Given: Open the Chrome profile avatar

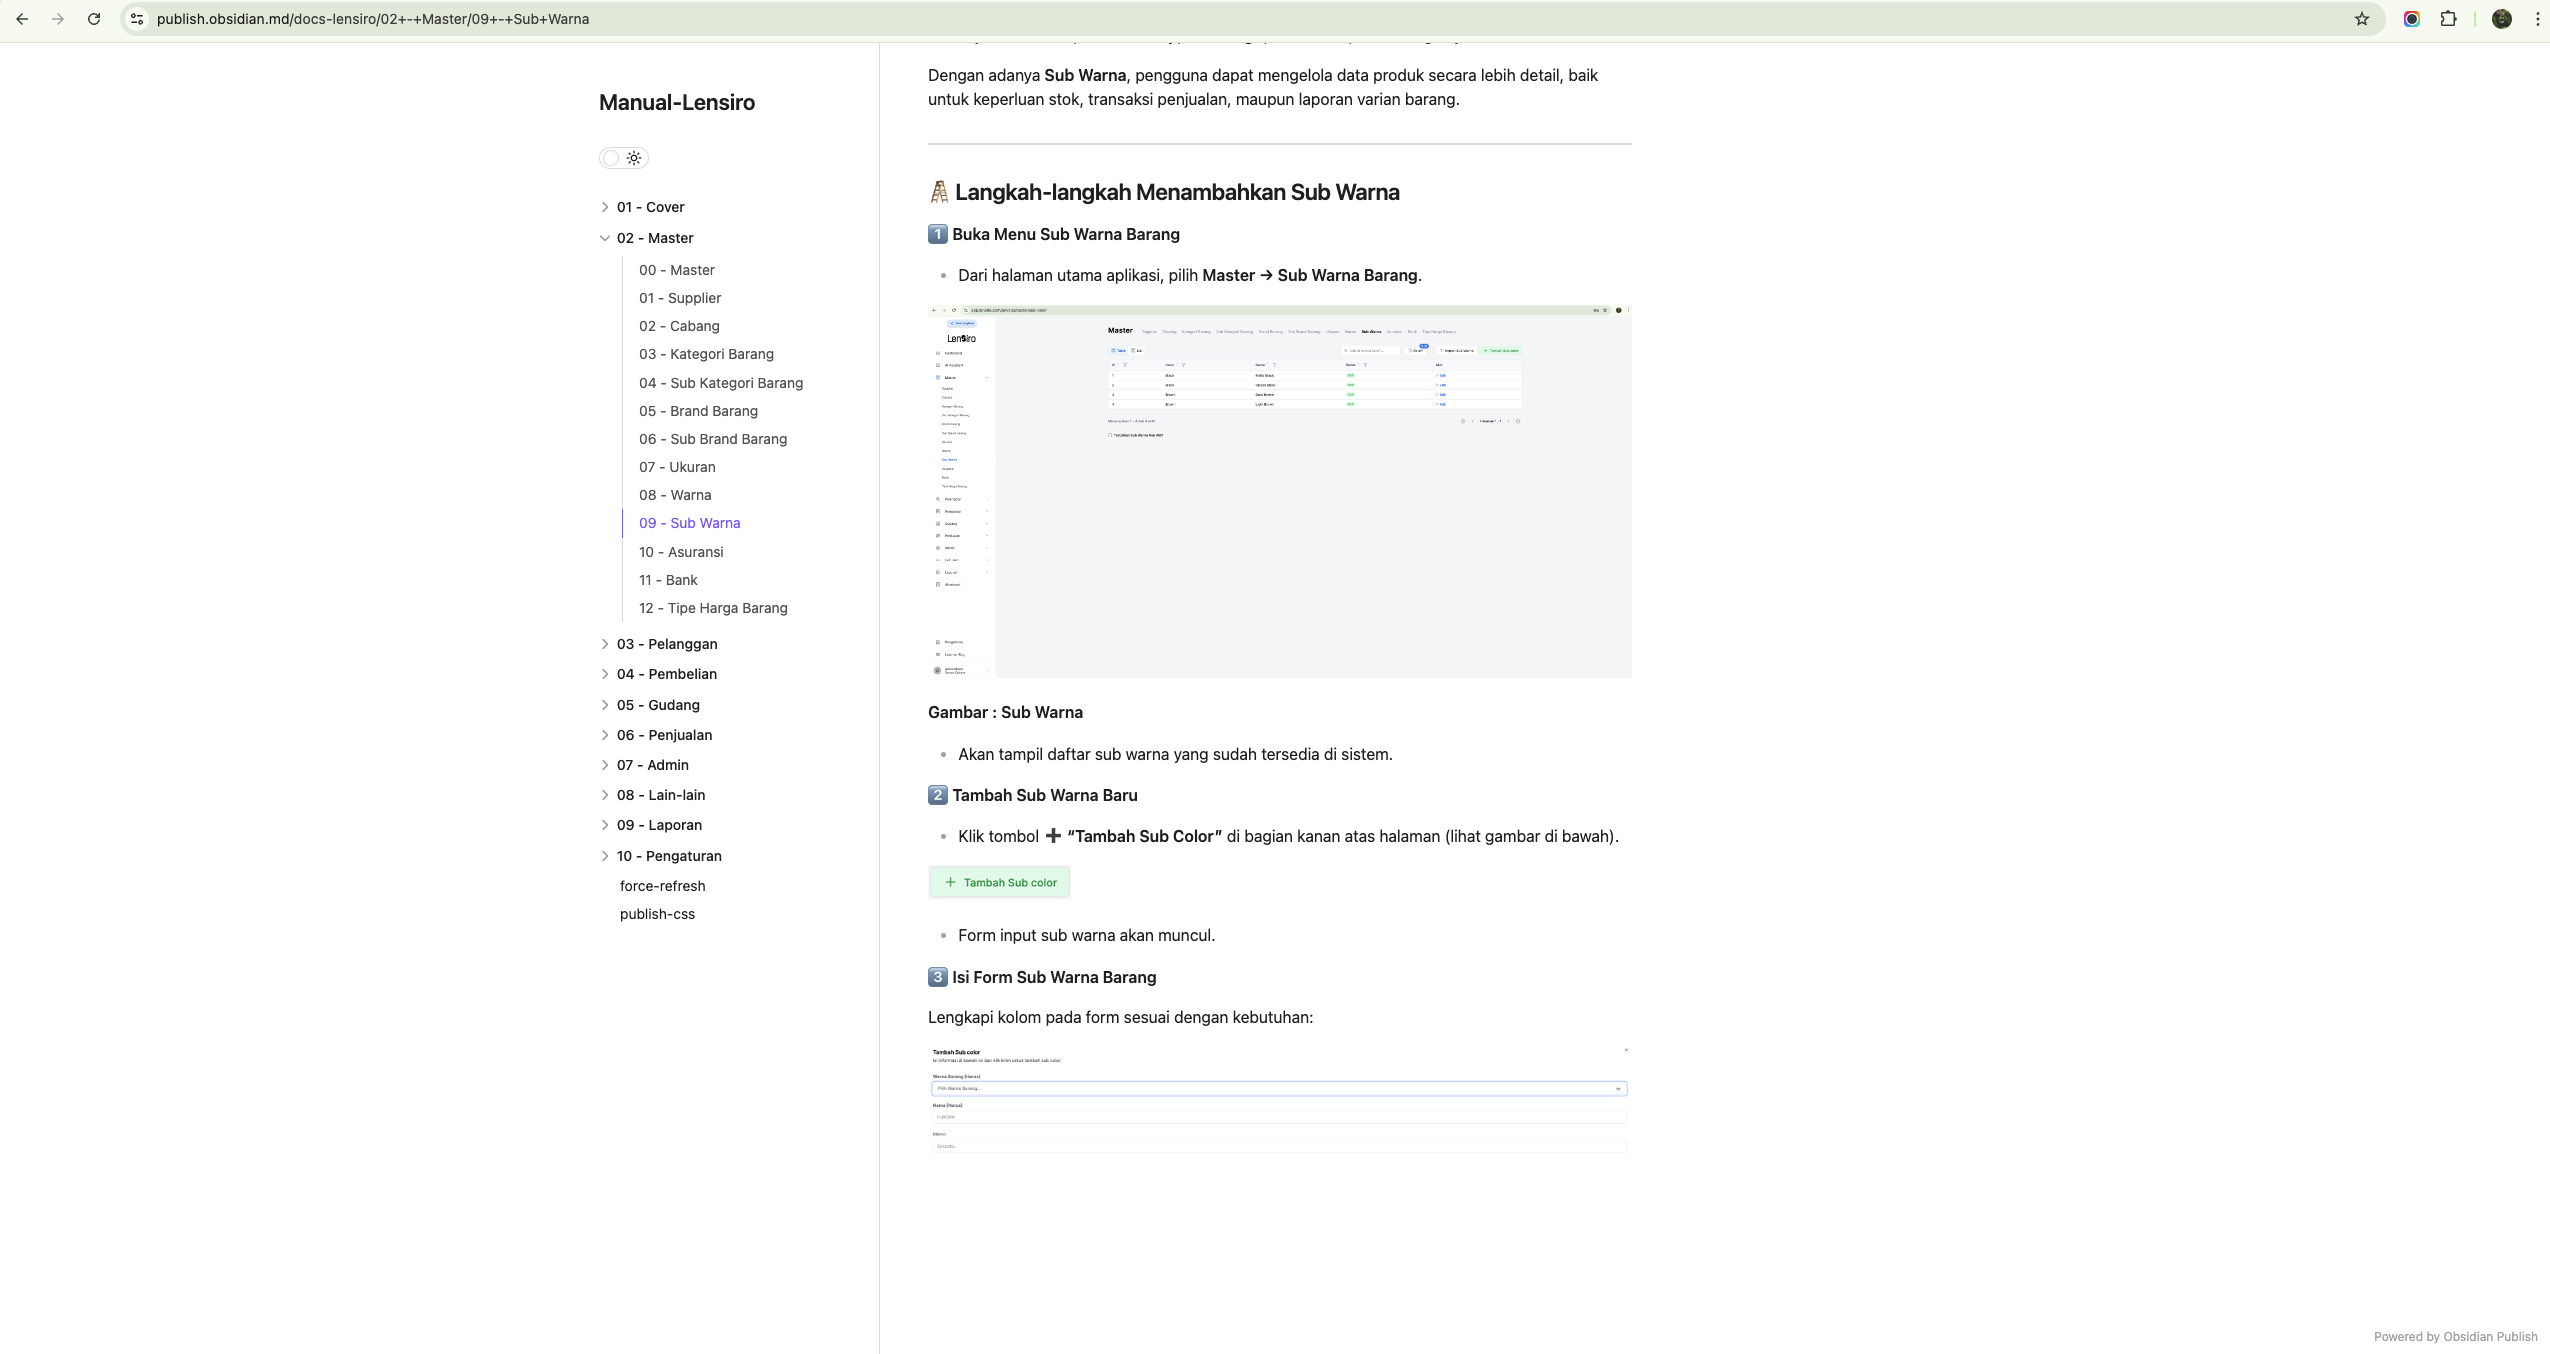Looking at the screenshot, I should 2502,19.
